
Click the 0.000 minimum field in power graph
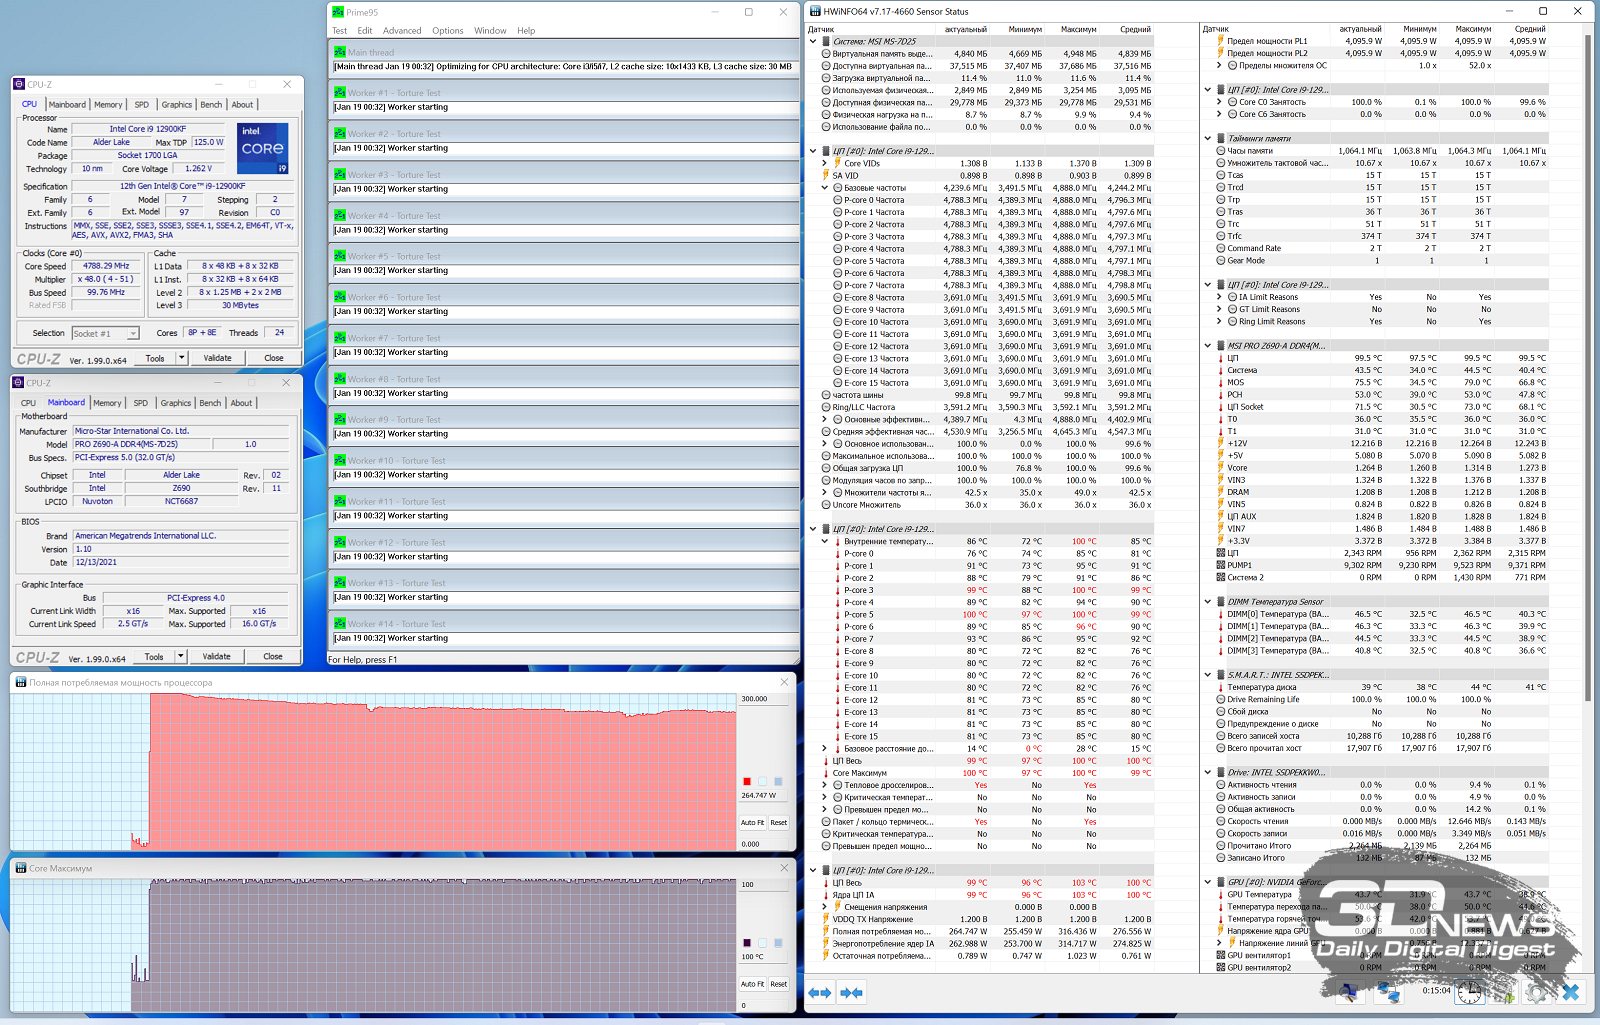coord(764,844)
